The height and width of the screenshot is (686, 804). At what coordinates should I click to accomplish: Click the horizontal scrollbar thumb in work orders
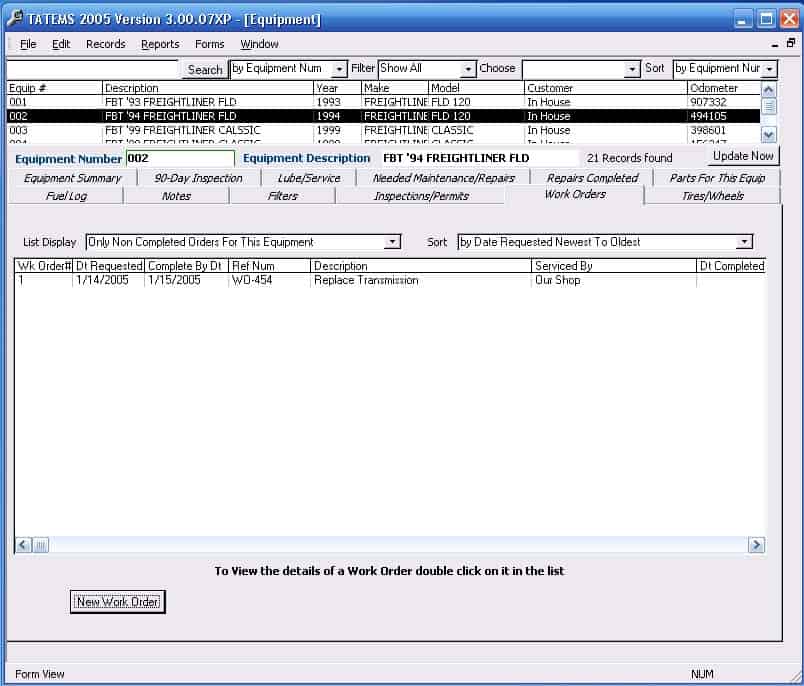pos(41,544)
